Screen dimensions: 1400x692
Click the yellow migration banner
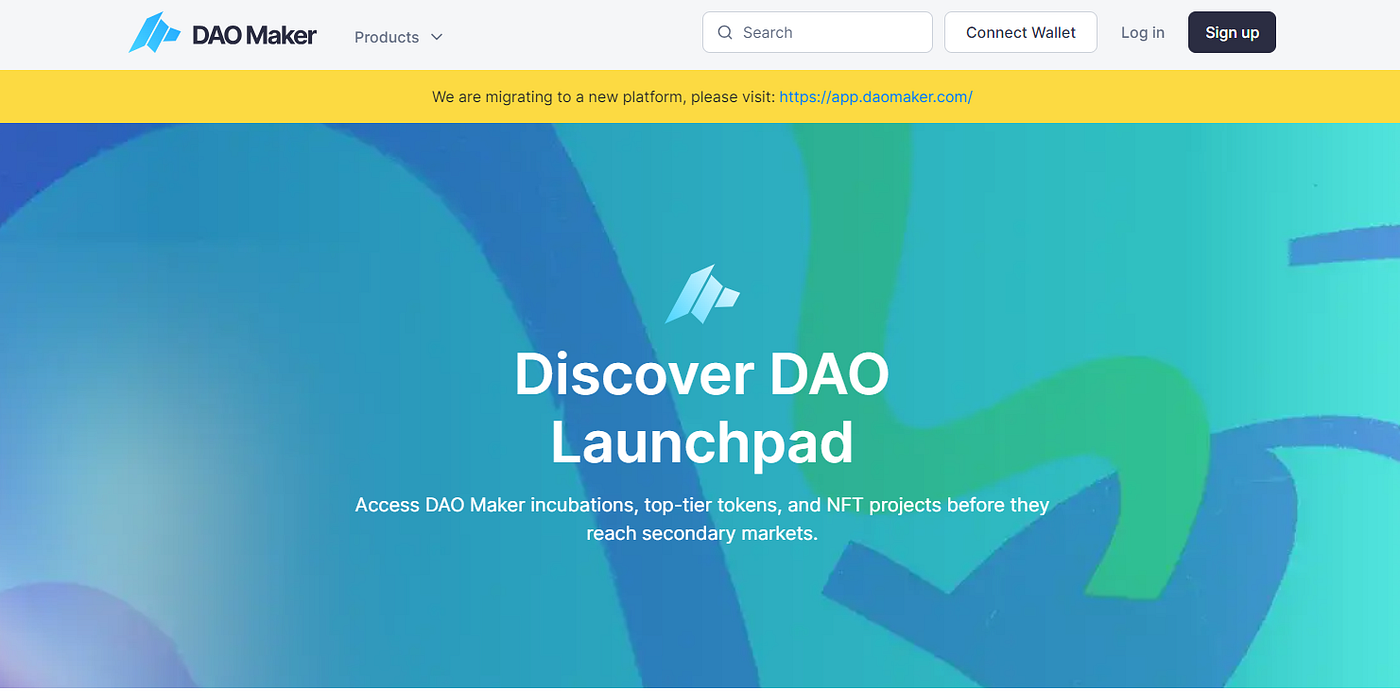[700, 96]
